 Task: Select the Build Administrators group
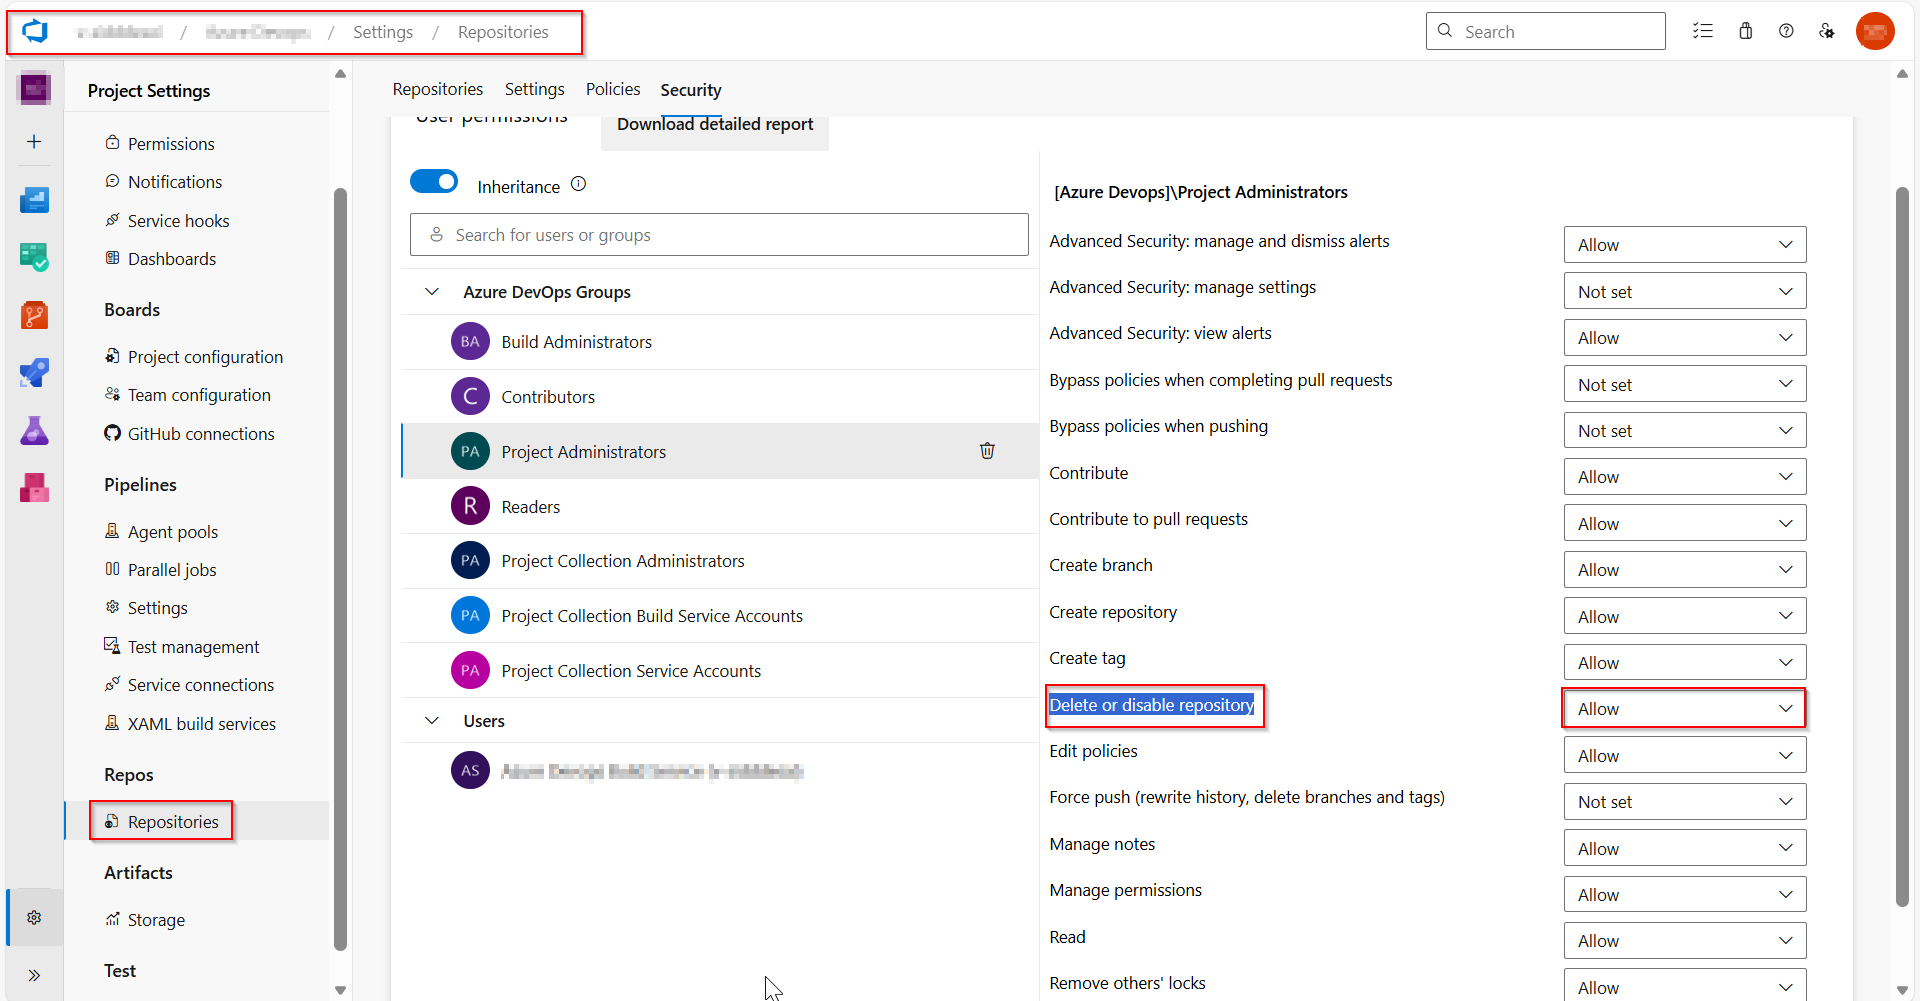(x=720, y=342)
